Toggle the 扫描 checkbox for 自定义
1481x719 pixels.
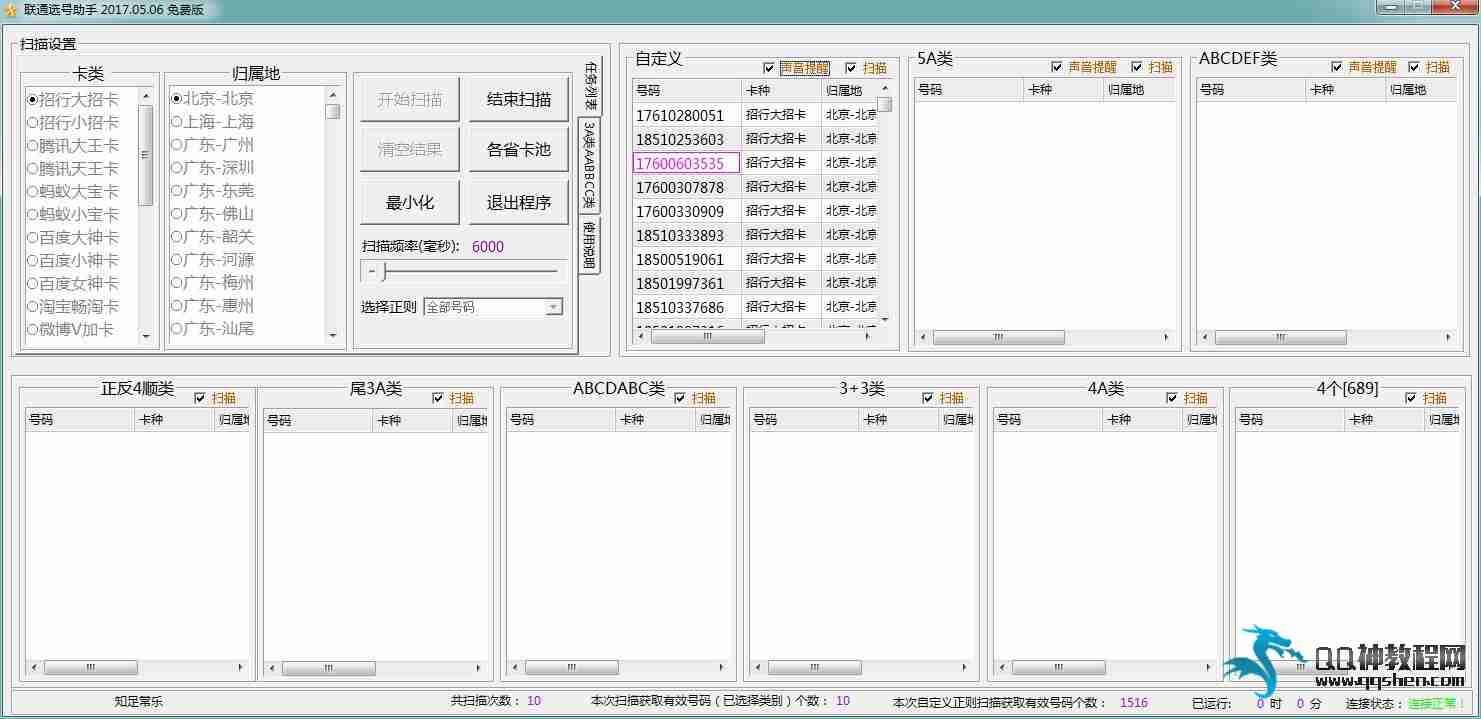click(866, 68)
